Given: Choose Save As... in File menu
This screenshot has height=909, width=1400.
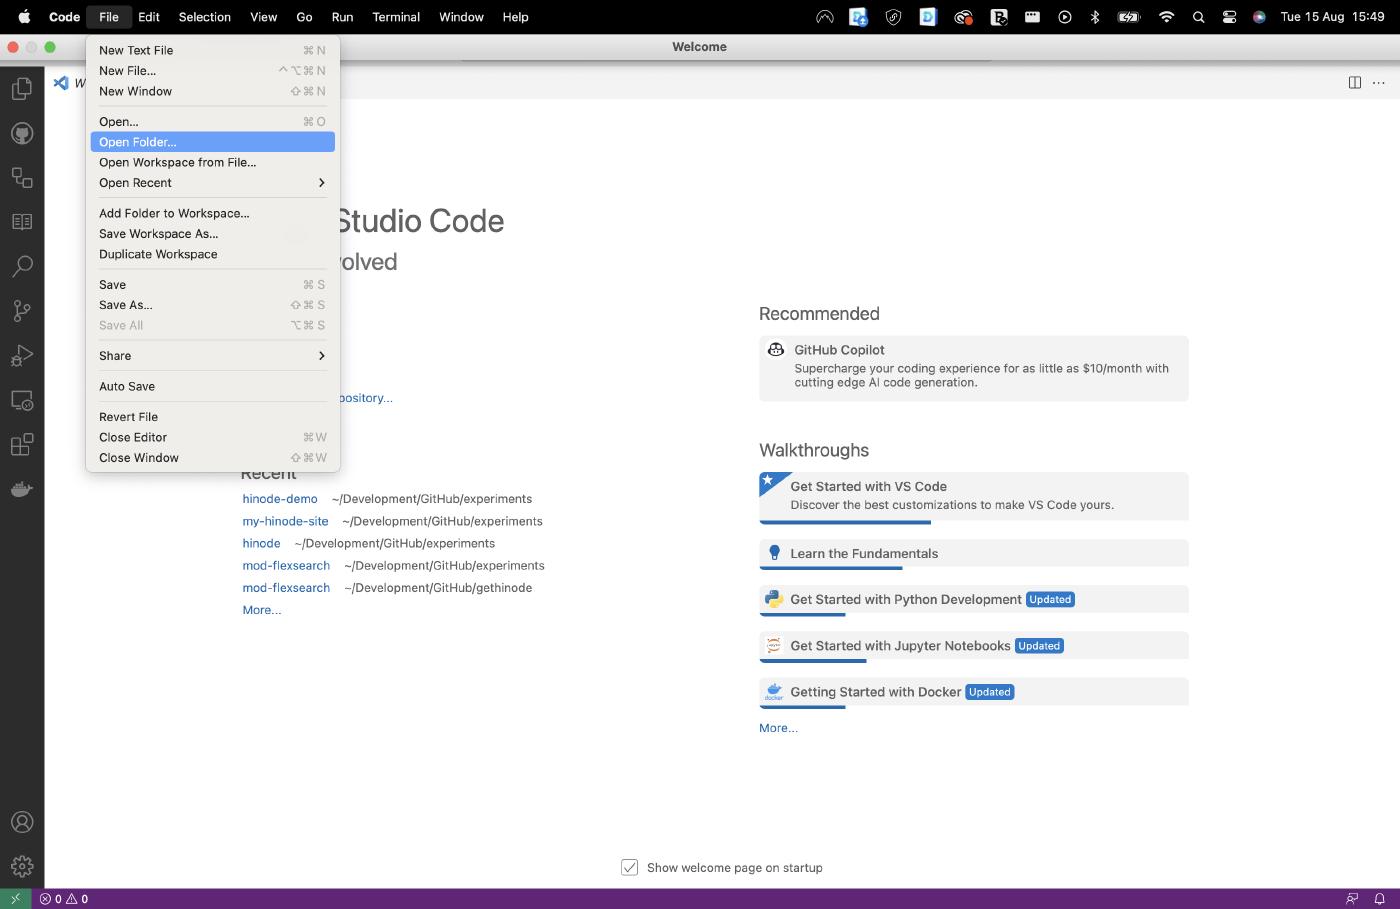Looking at the screenshot, I should [x=126, y=305].
